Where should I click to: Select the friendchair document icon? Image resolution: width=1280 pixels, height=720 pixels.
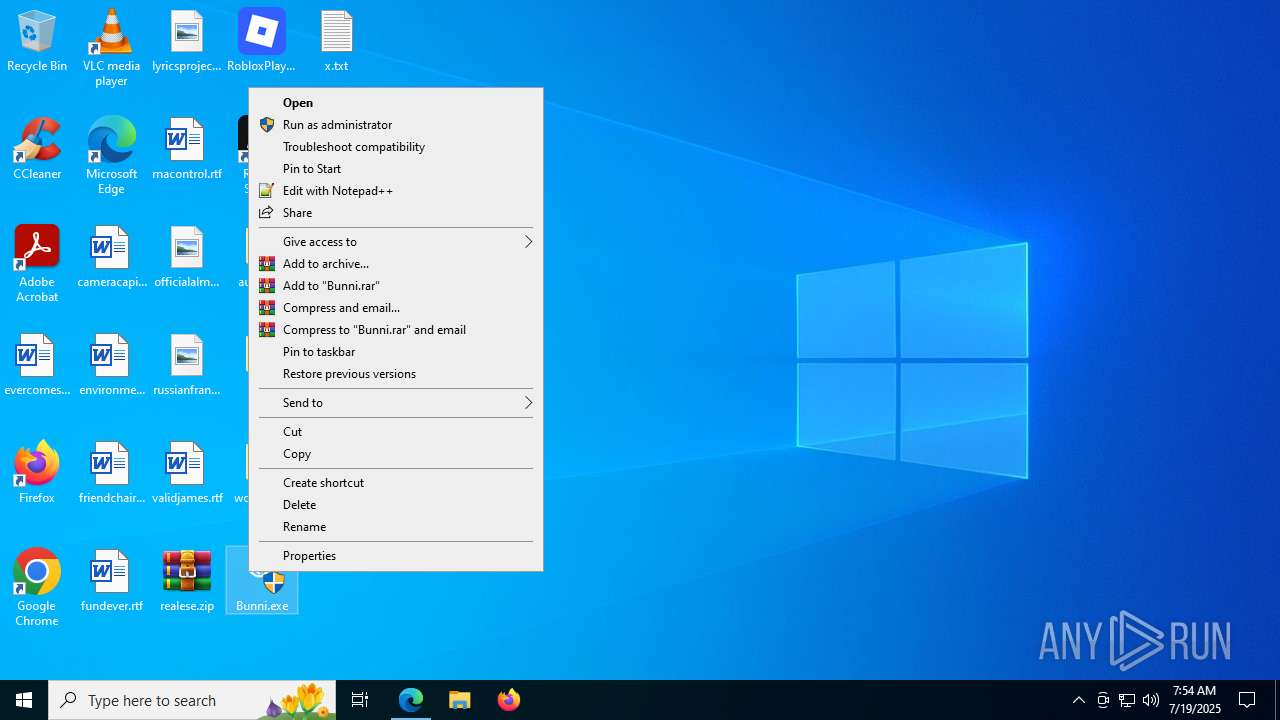pos(111,474)
